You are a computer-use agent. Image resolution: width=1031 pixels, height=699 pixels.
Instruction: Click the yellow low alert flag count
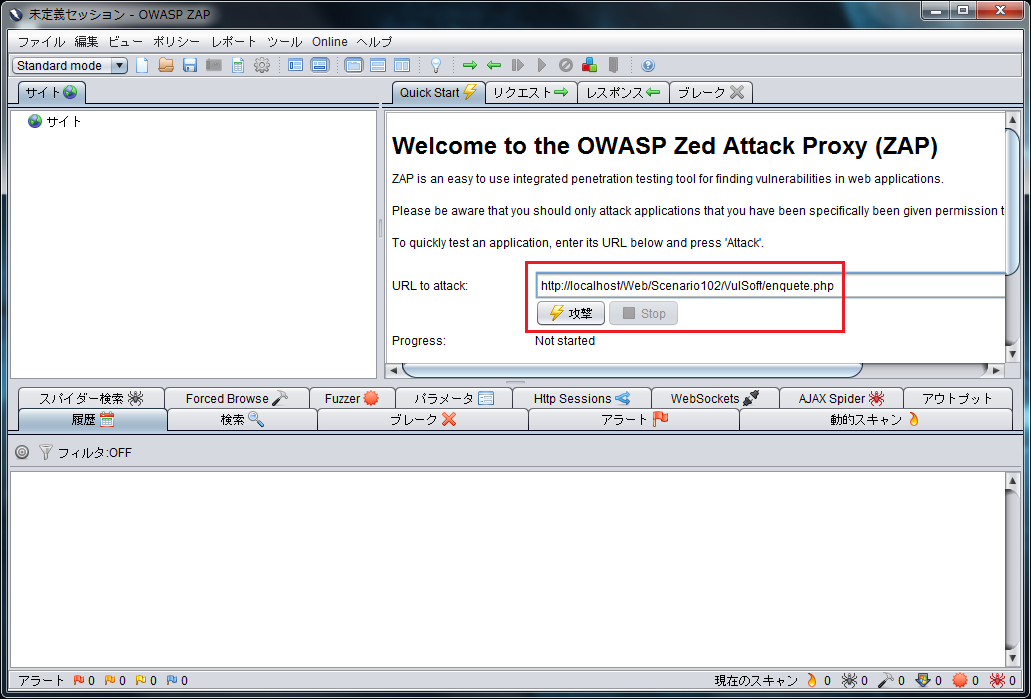pos(145,681)
